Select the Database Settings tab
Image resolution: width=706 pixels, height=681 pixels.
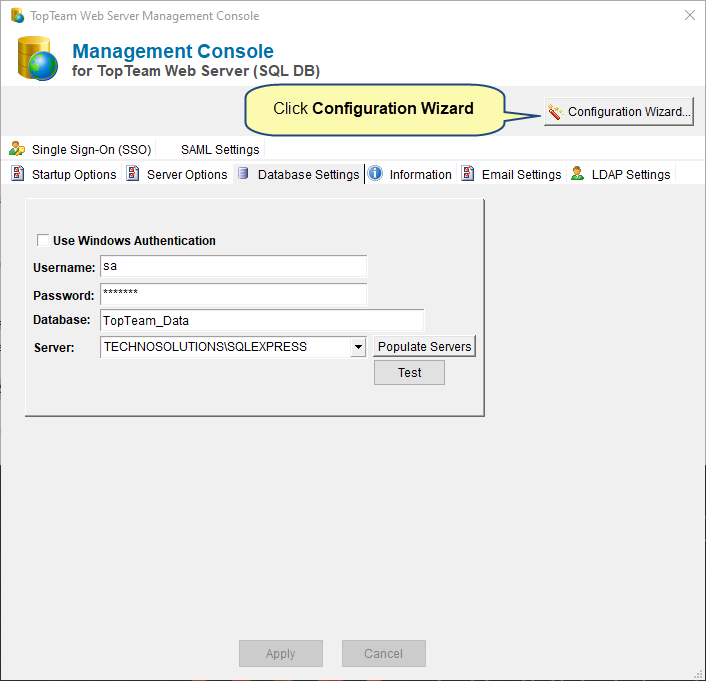coord(299,174)
